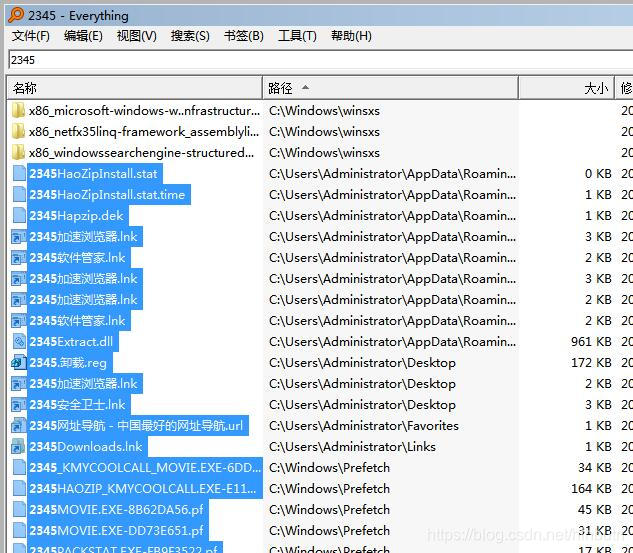Viewport: 633px width, 553px height.
Task: Click registry icon of 2345.卸载.reg
Action: pos(19,362)
